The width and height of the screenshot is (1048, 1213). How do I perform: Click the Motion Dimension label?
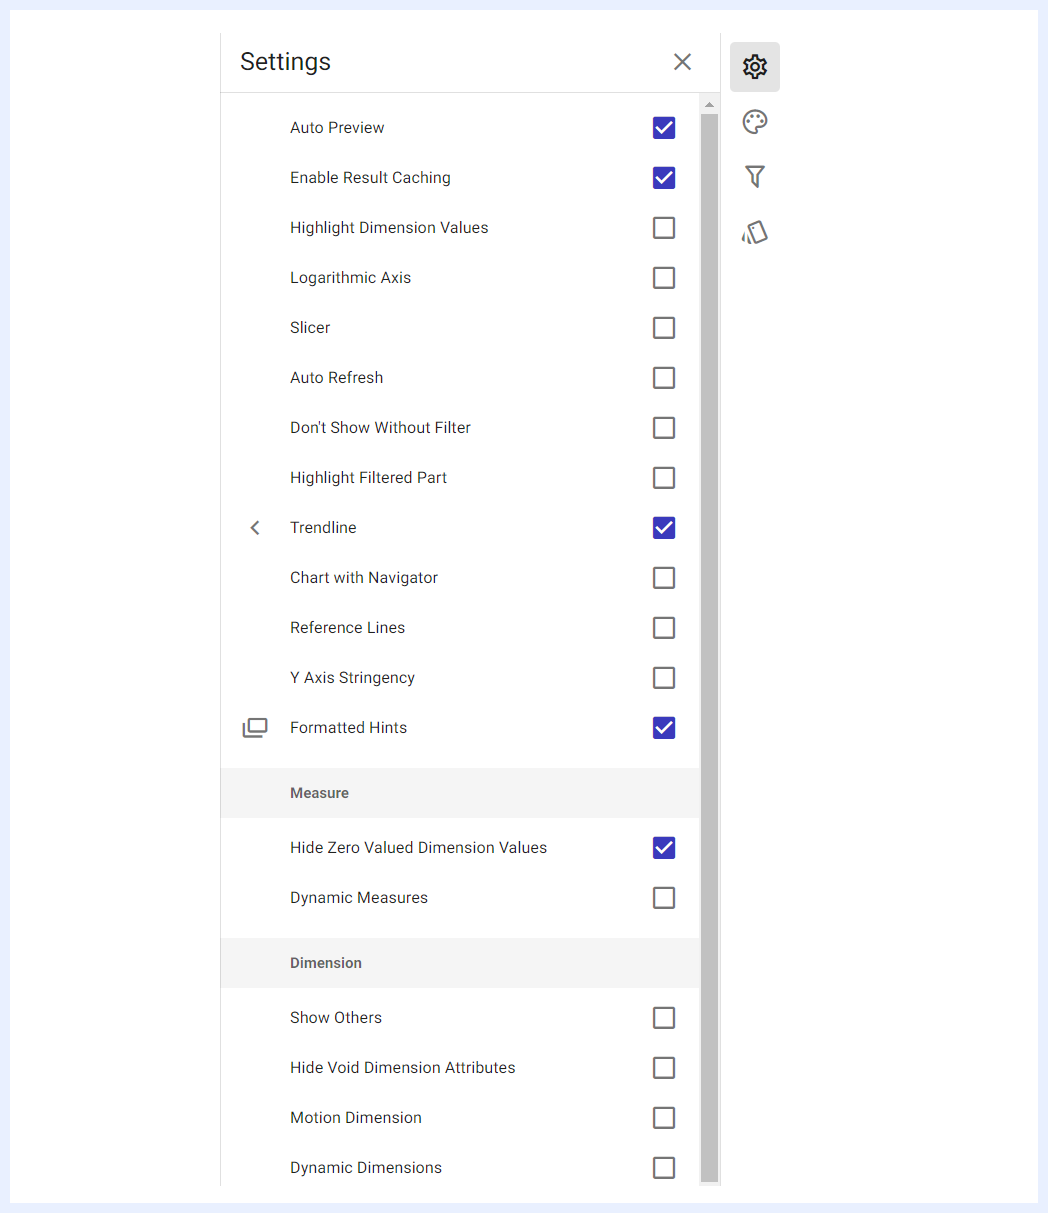click(356, 1118)
